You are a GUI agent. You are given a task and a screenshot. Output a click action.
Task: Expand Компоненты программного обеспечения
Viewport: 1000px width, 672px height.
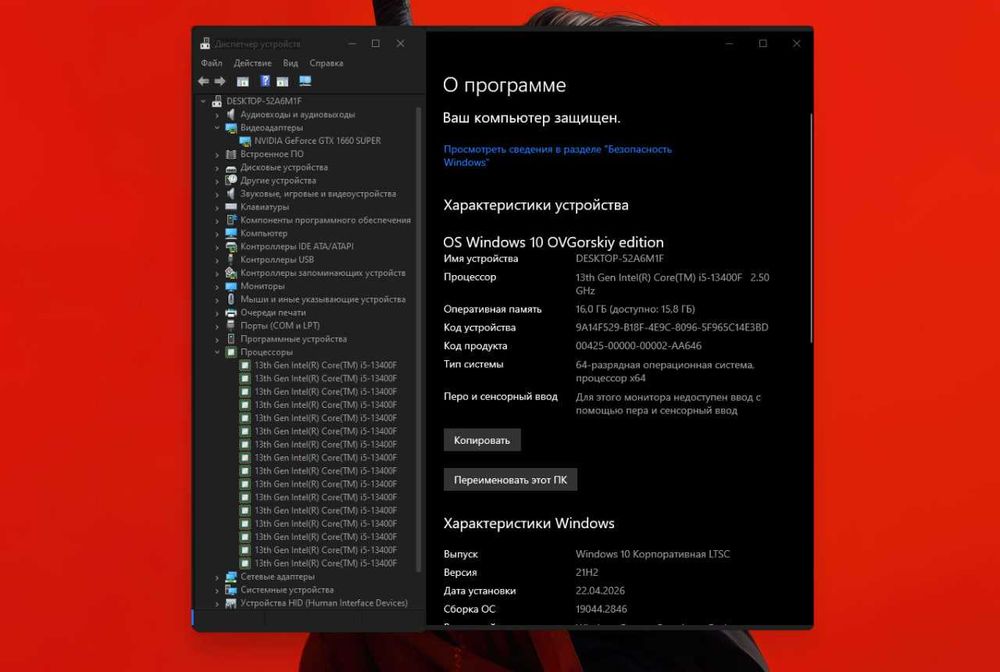pyautogui.click(x=217, y=221)
